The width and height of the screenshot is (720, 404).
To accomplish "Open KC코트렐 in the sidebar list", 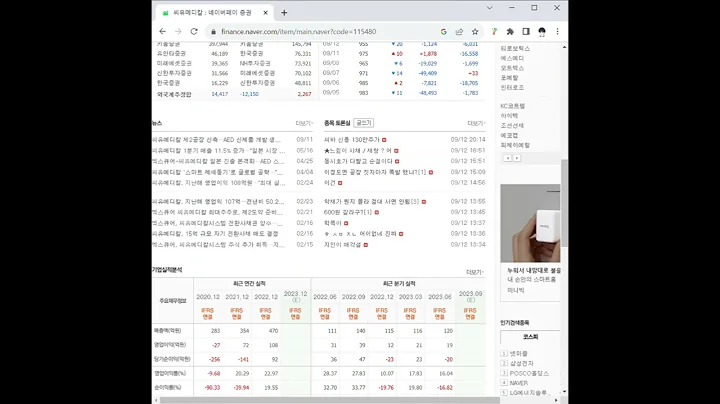I will pos(512,106).
